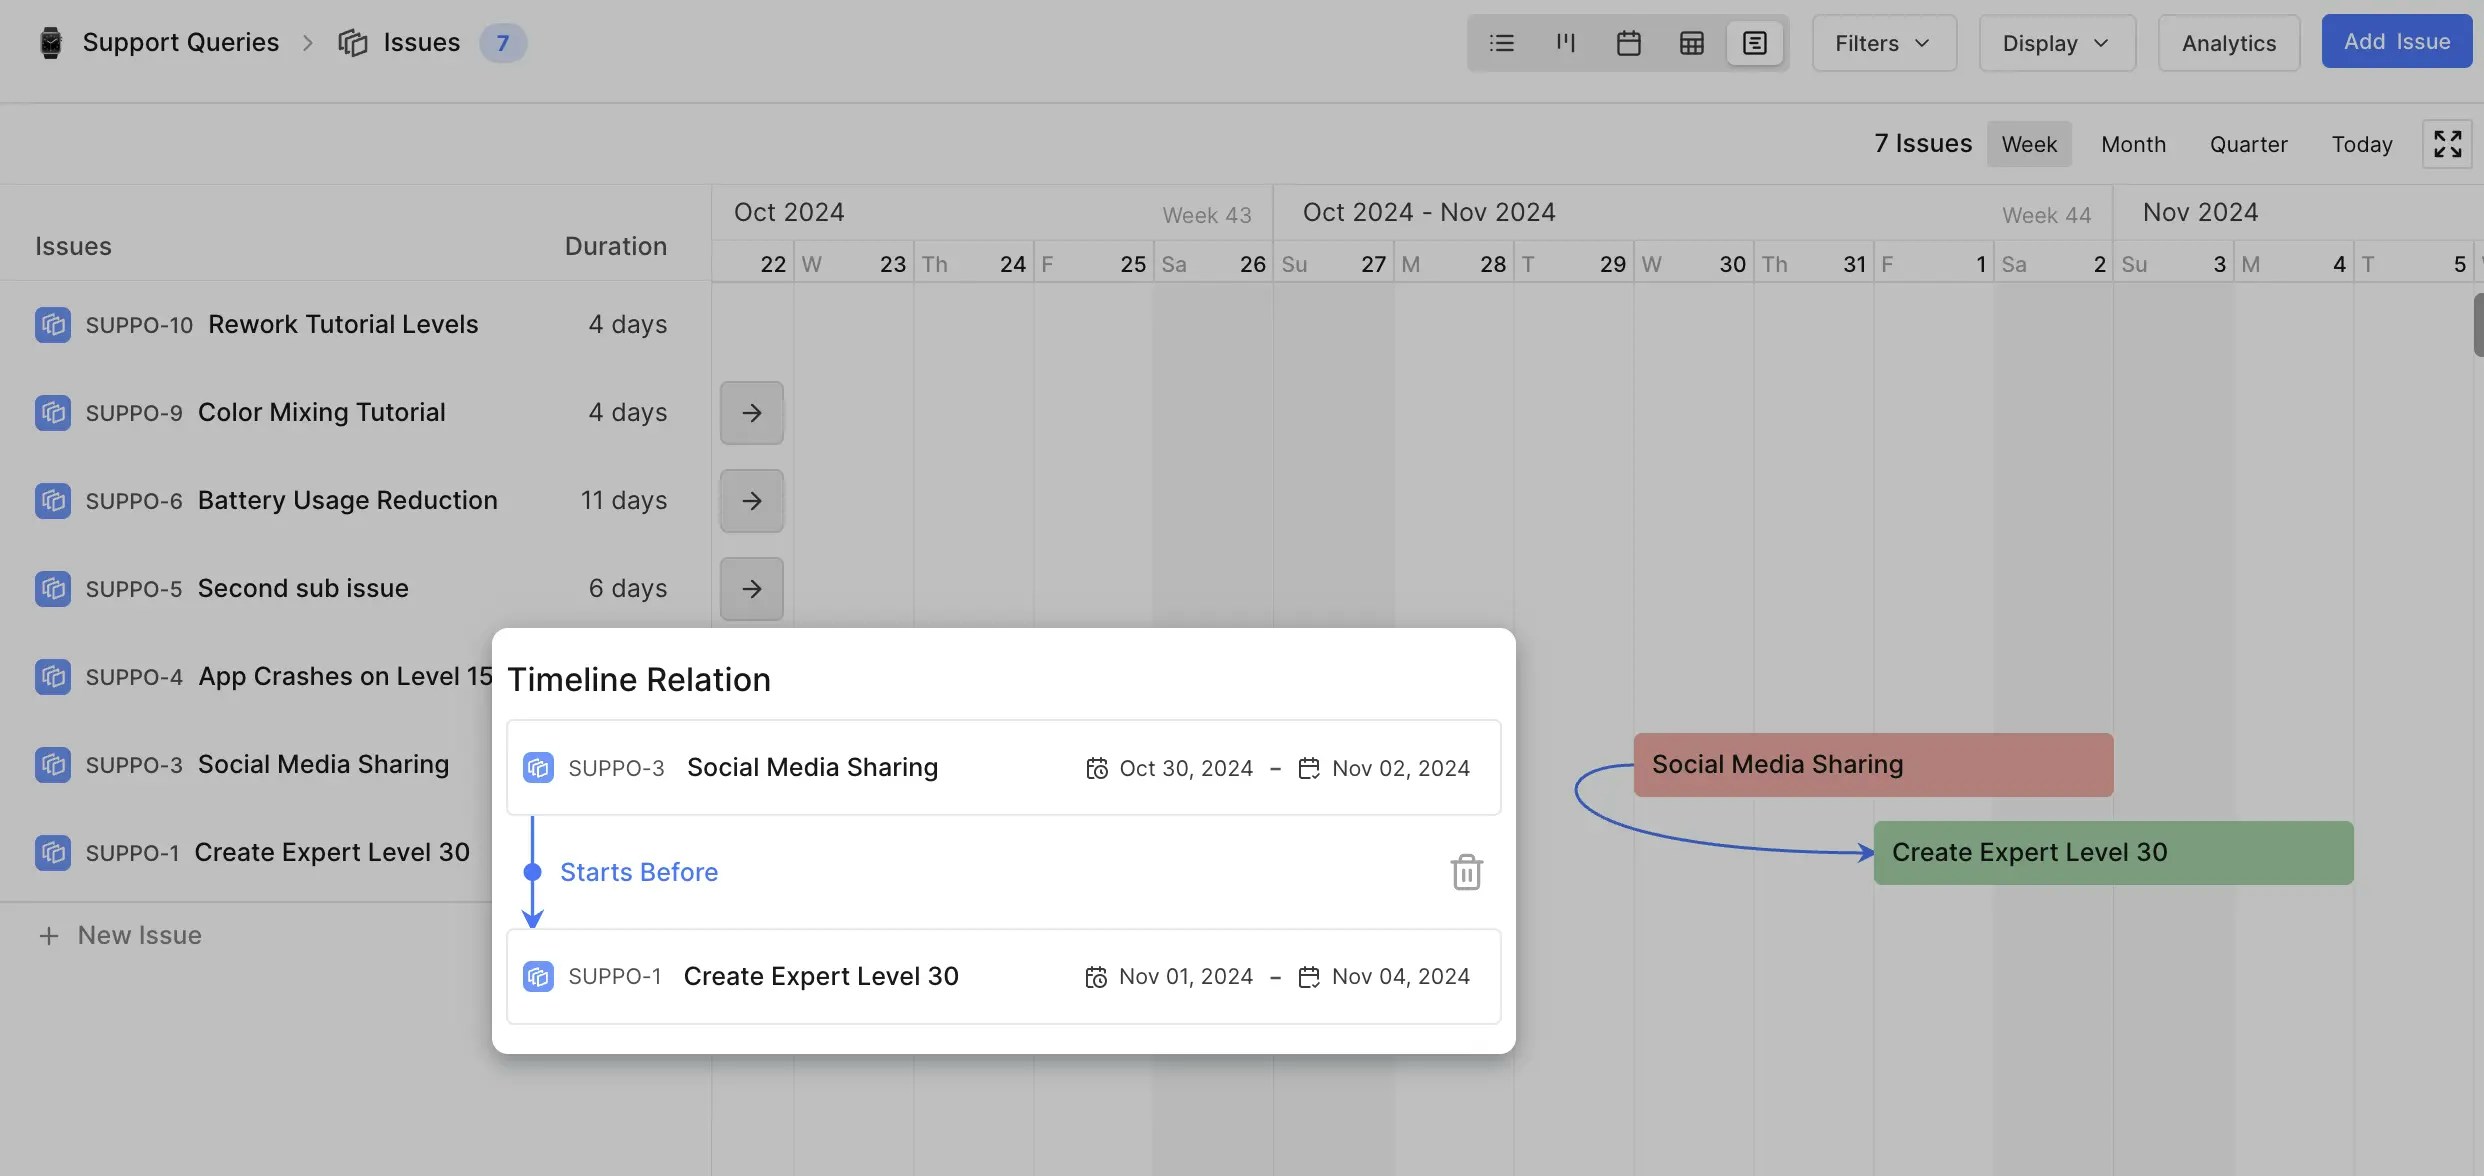Switch to spreadsheet table layout icon

(x=1691, y=43)
